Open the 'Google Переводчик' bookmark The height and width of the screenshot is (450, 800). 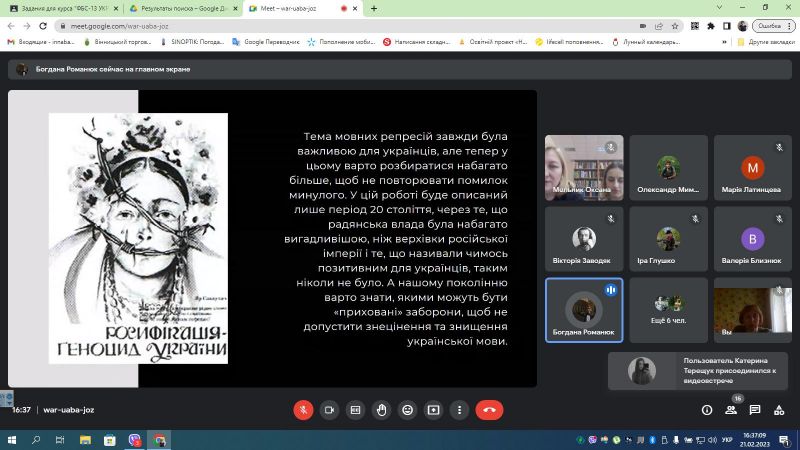pyautogui.click(x=266, y=42)
